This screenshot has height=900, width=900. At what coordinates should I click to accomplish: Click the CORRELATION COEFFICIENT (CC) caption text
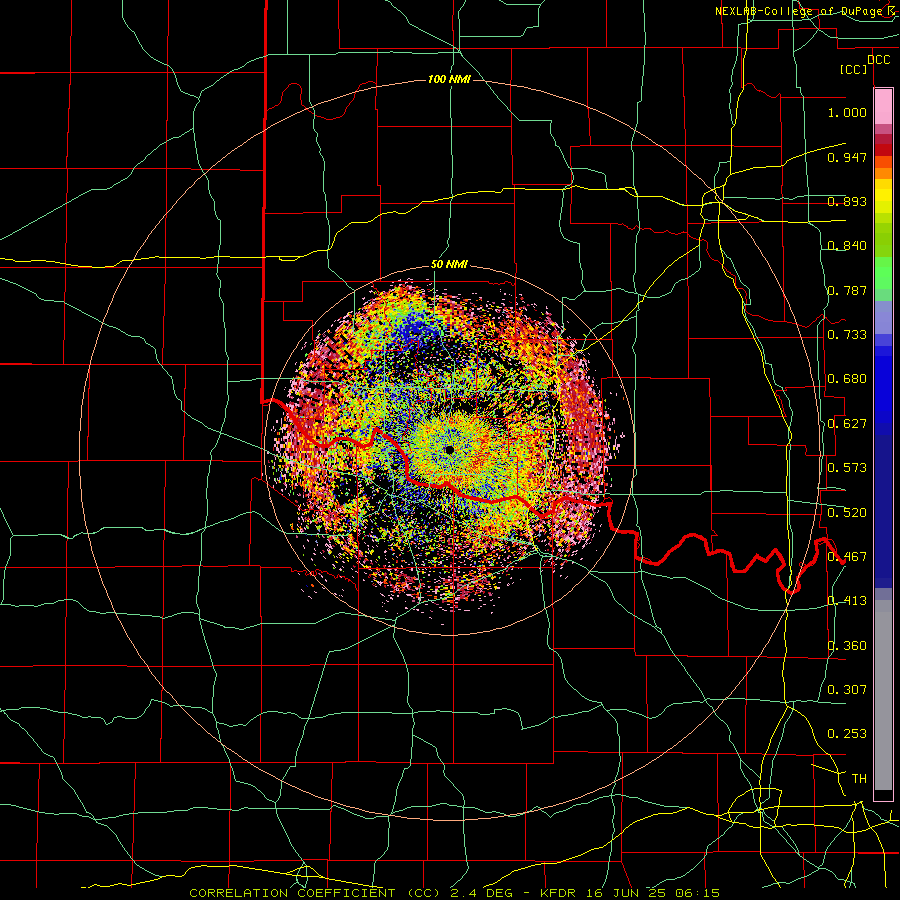coord(316,893)
